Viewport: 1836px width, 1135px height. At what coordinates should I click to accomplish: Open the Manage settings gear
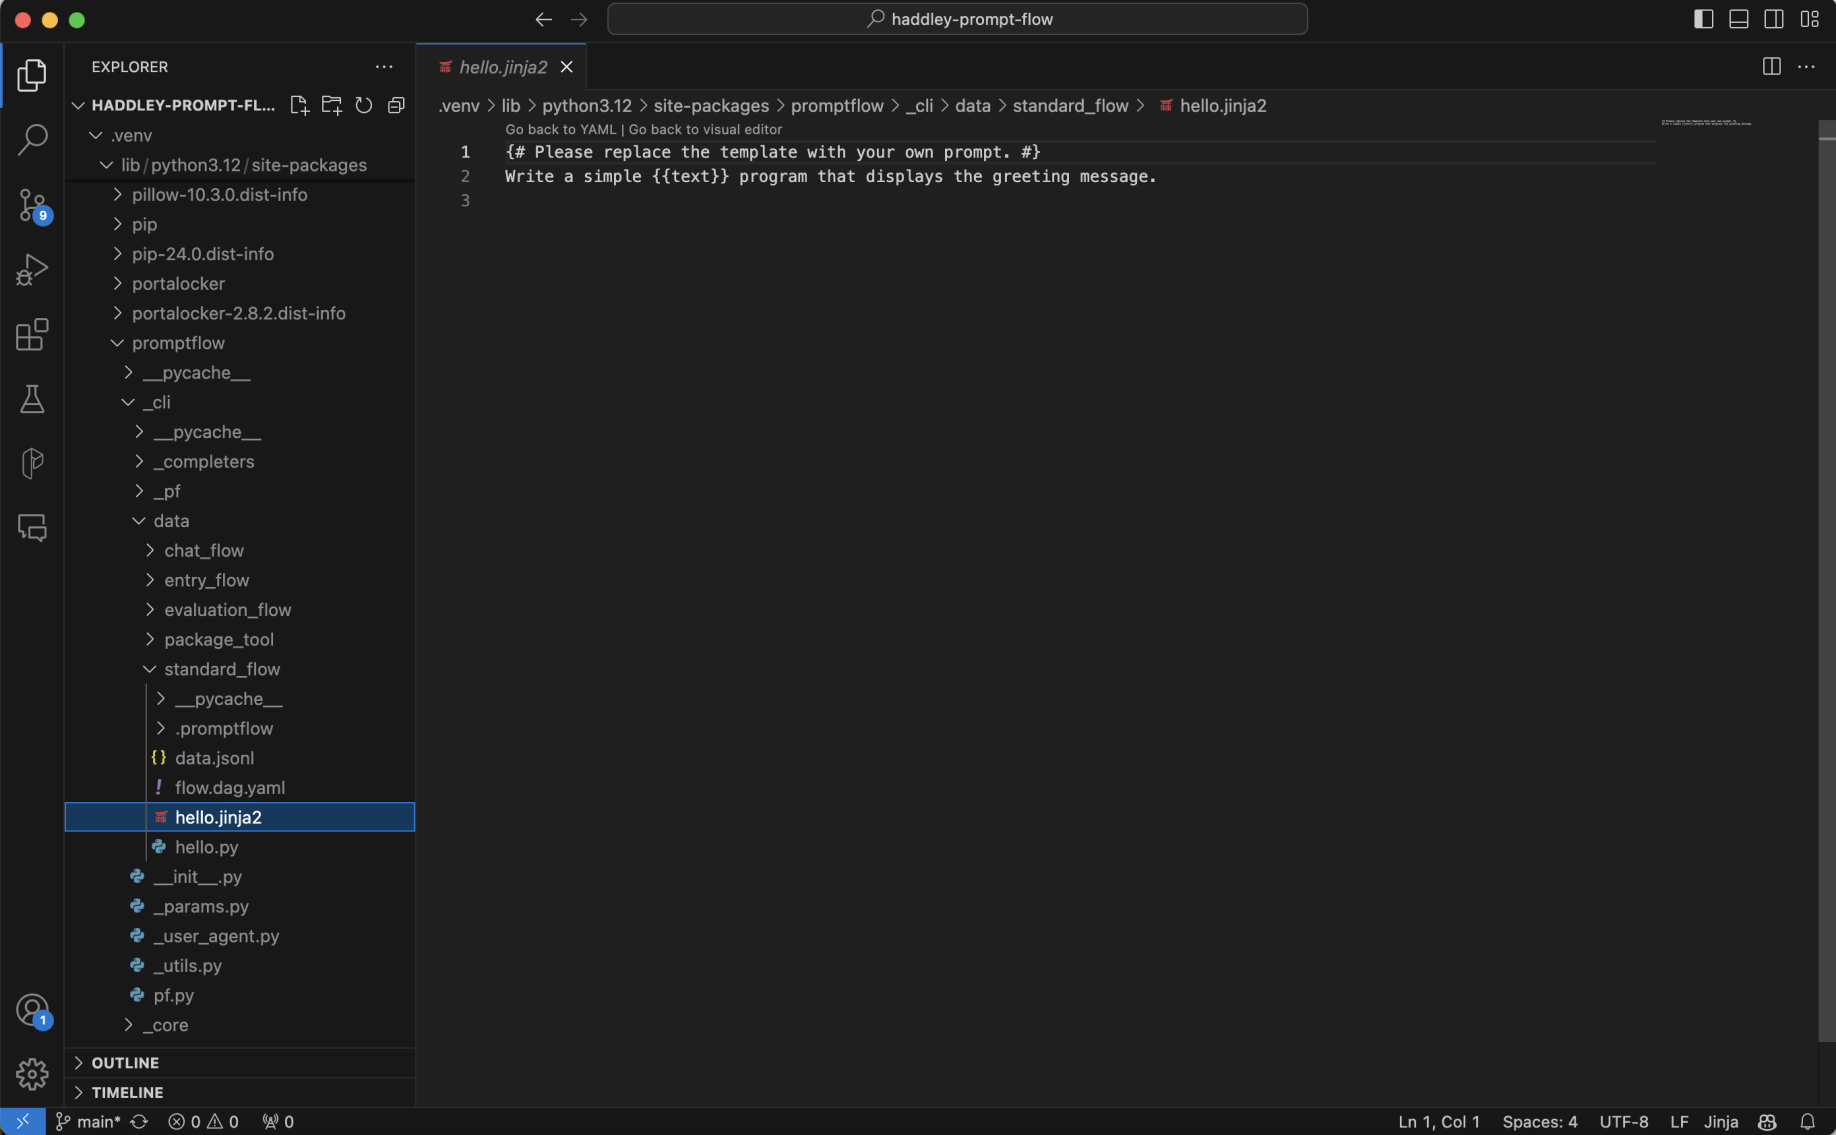[x=32, y=1074]
